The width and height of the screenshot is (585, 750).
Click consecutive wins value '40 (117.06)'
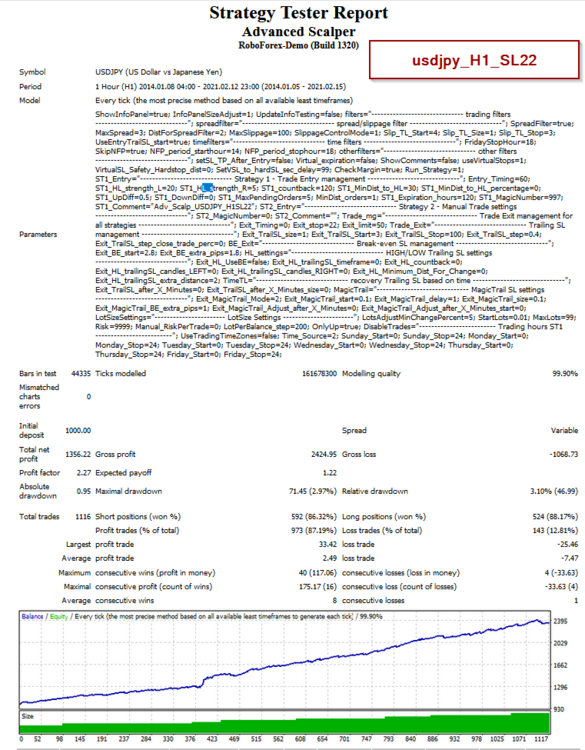pyautogui.click(x=318, y=573)
